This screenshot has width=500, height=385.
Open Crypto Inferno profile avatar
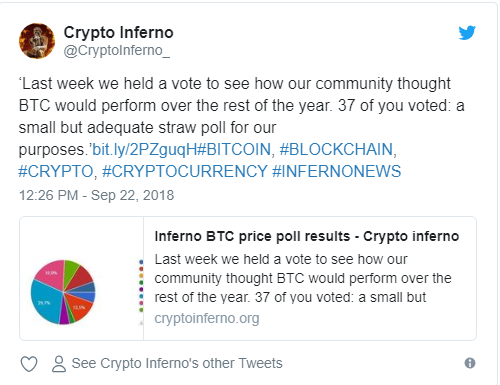coord(37,41)
